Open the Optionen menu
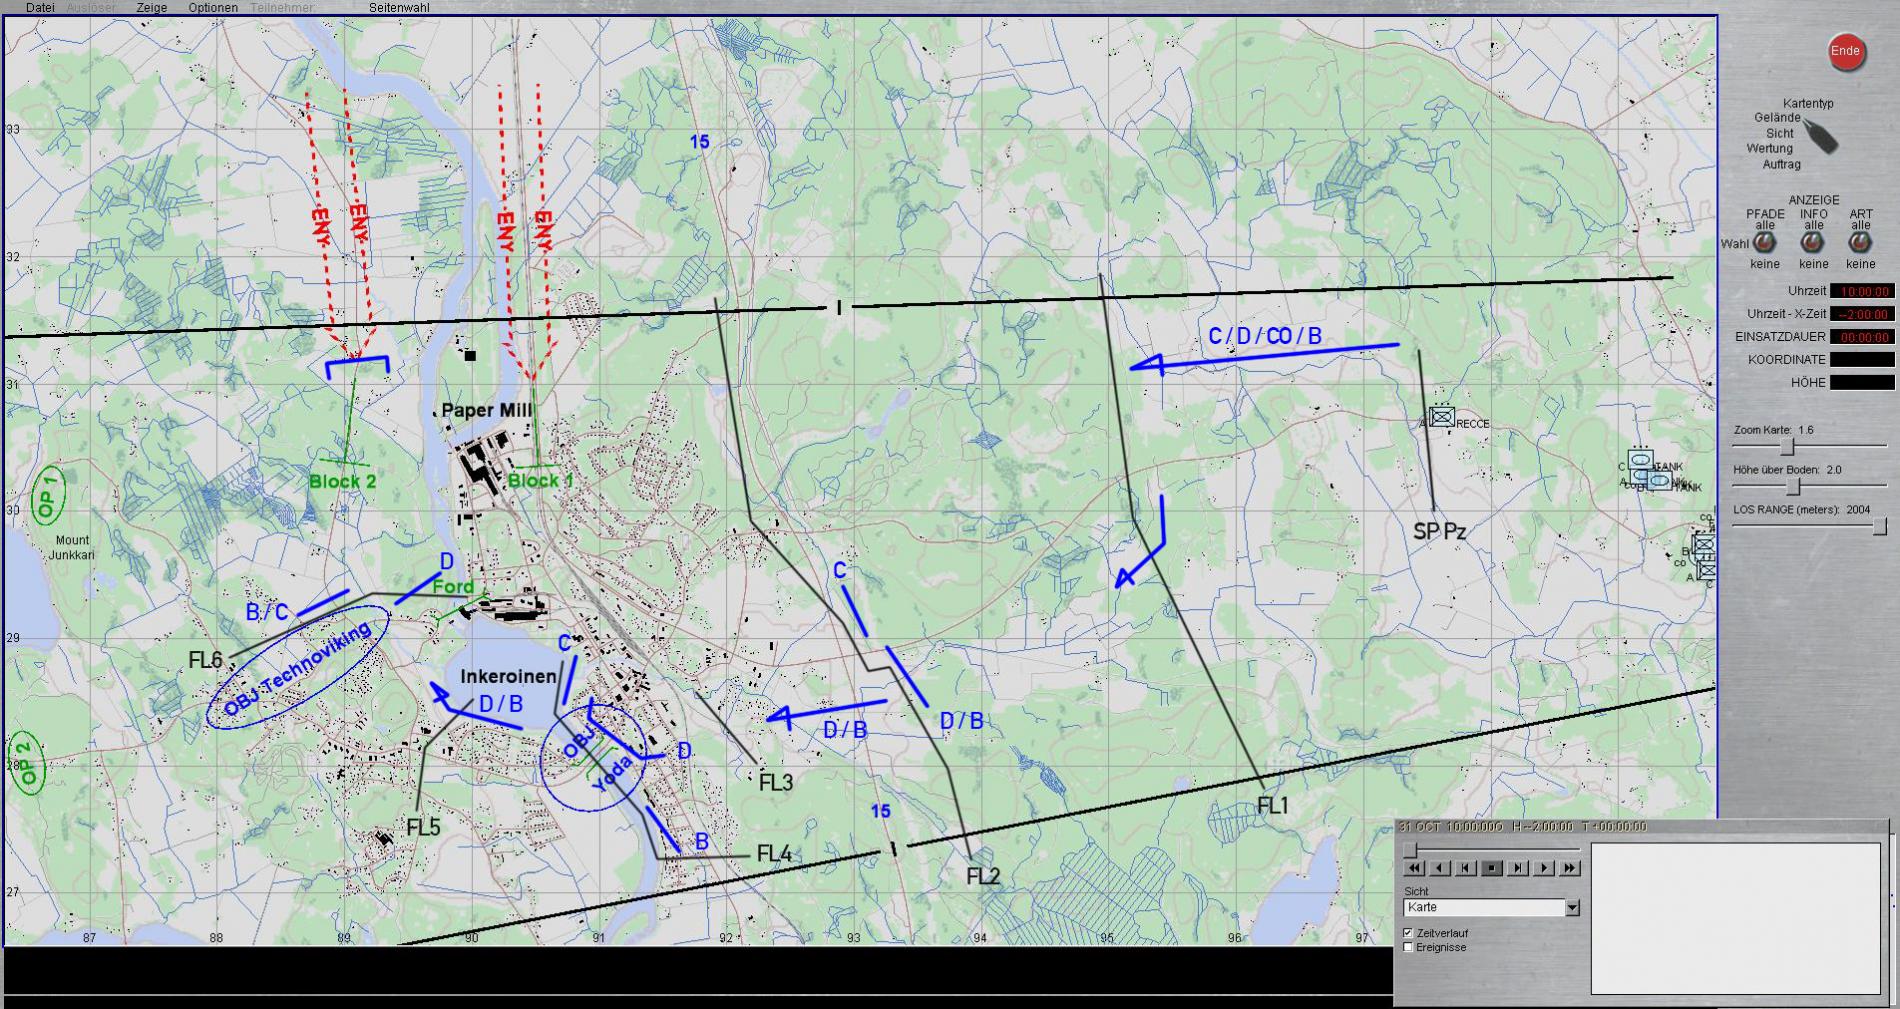 pyautogui.click(x=213, y=8)
